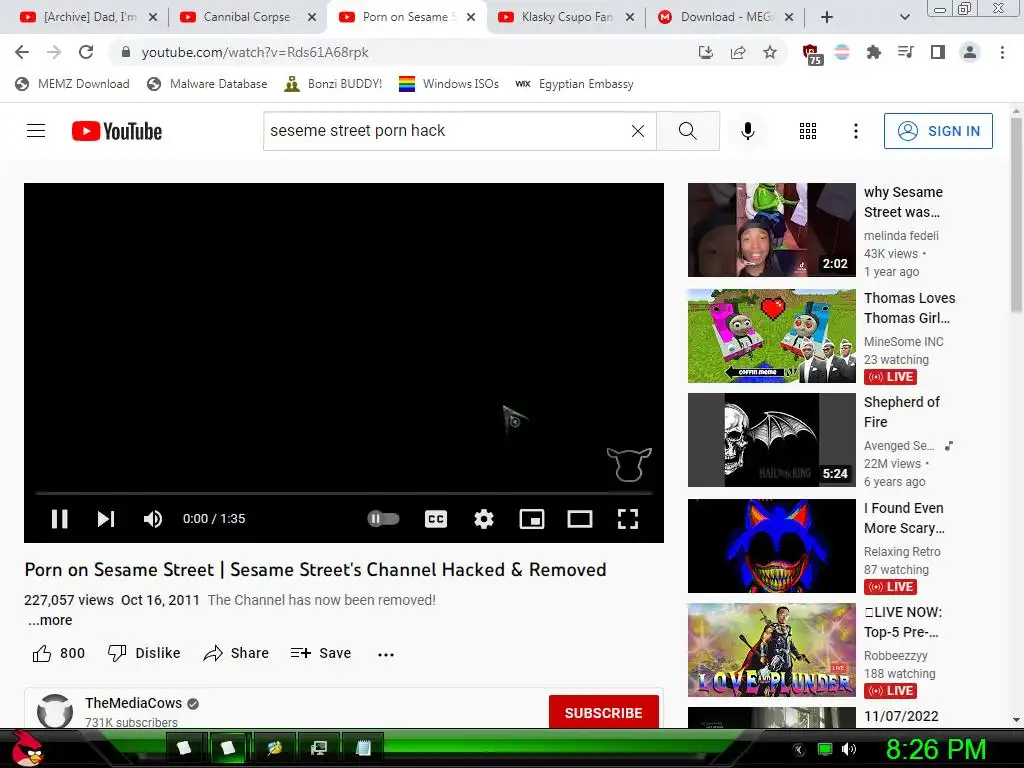Viewport: 1024px width, 768px height.
Task: Open taskbar volume speaker icon
Action: tap(849, 749)
